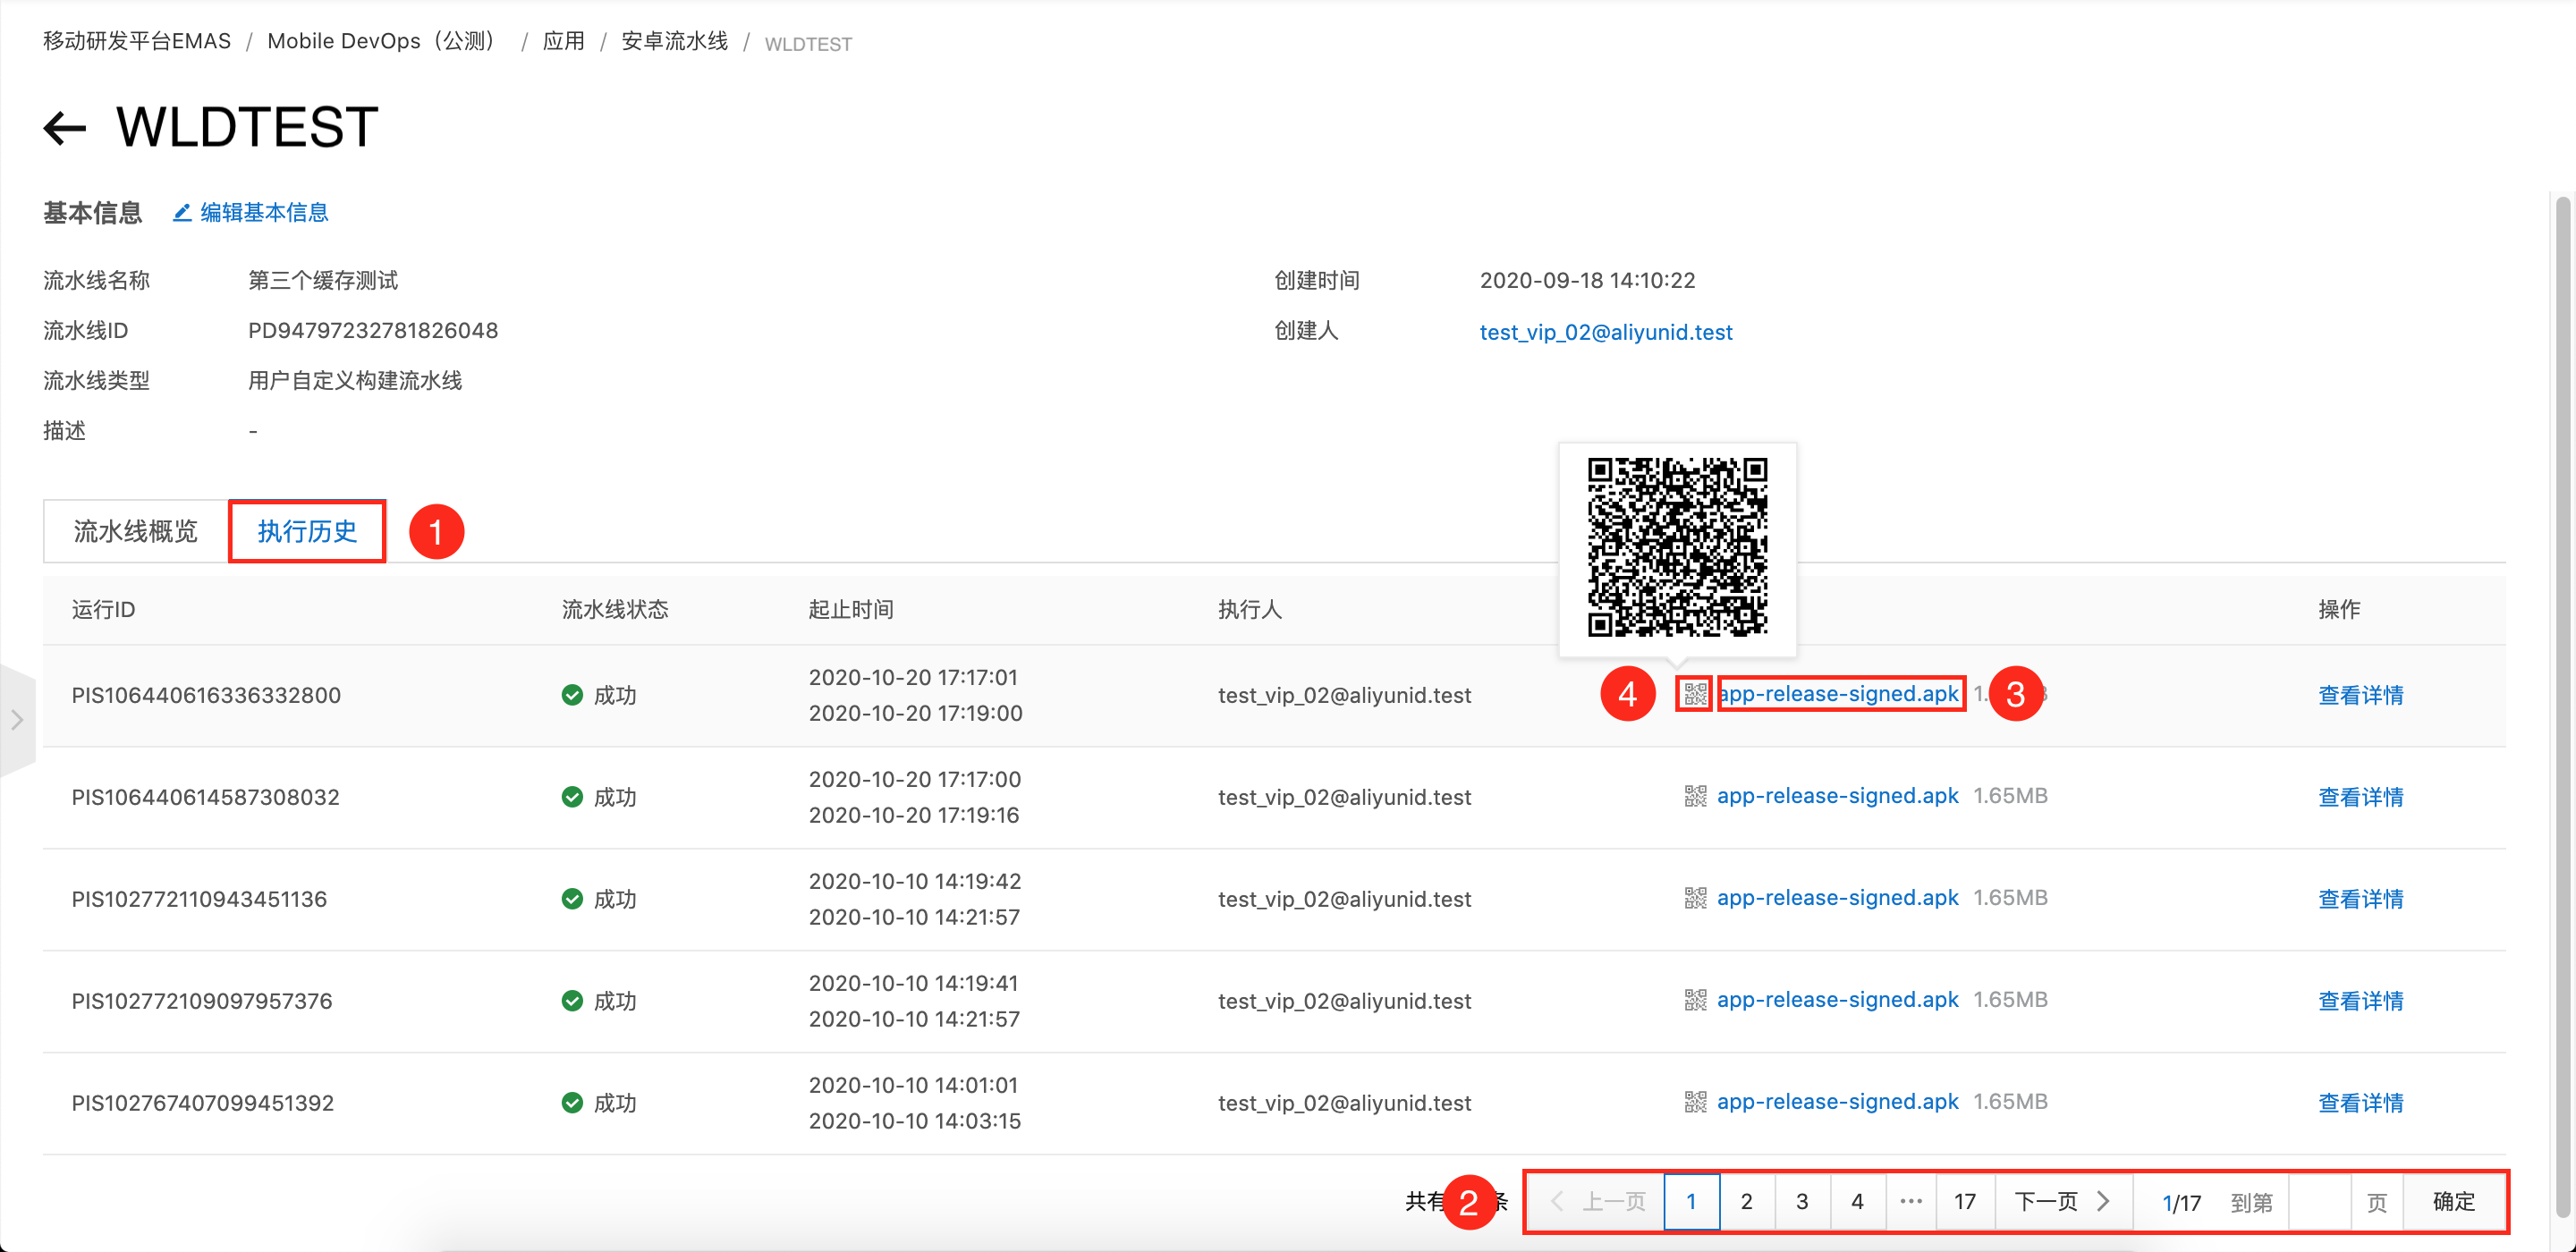2576x1252 pixels.
Task: Download apk from run PIS106440614587308032
Action: 1837,796
